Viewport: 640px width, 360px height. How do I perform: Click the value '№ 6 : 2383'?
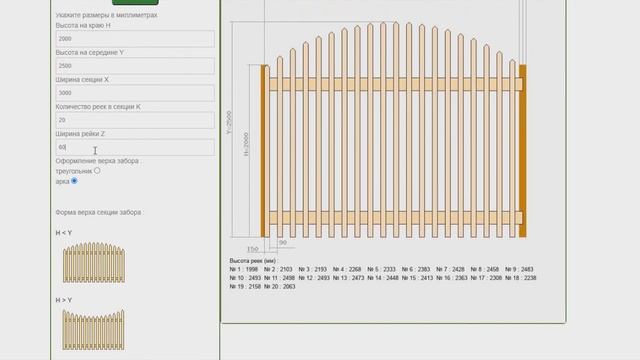(416, 269)
